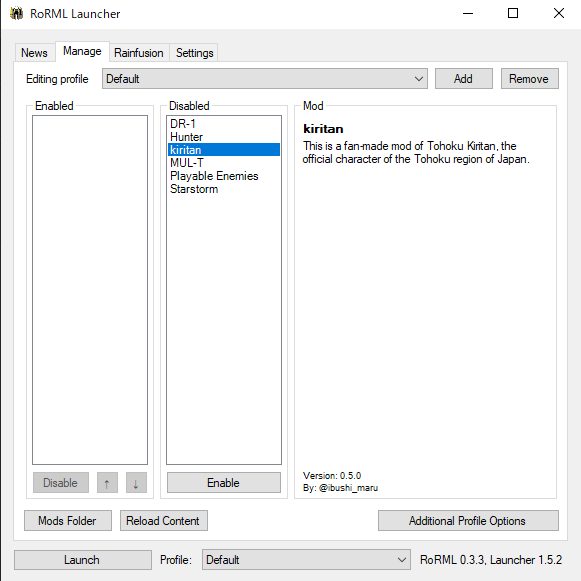The width and height of the screenshot is (581, 581).
Task: Select kiritan mod in Disabled list
Action: 224,150
